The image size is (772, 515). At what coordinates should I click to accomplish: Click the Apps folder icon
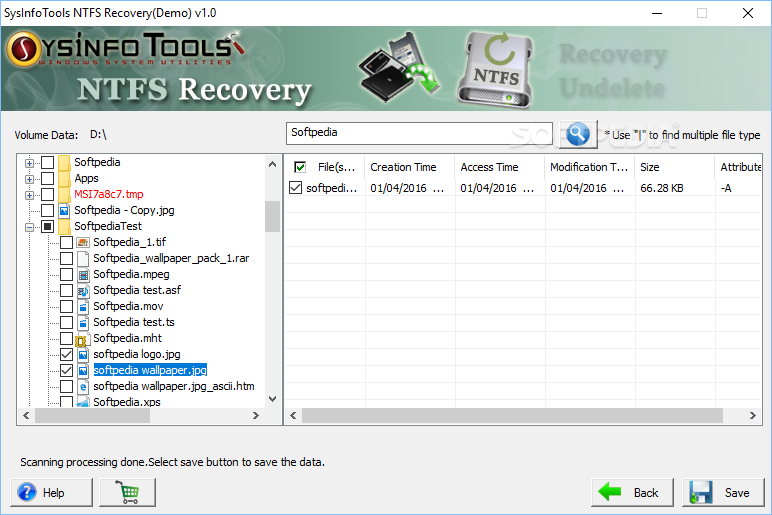[64, 178]
